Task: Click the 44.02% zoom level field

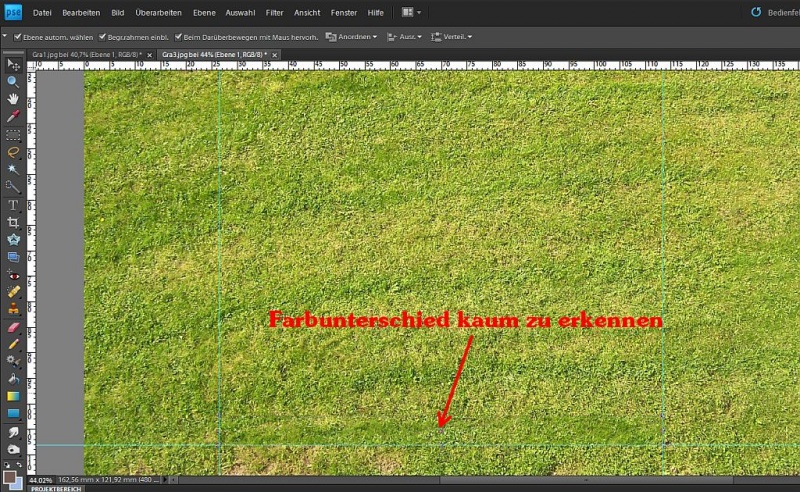Action: coord(41,480)
